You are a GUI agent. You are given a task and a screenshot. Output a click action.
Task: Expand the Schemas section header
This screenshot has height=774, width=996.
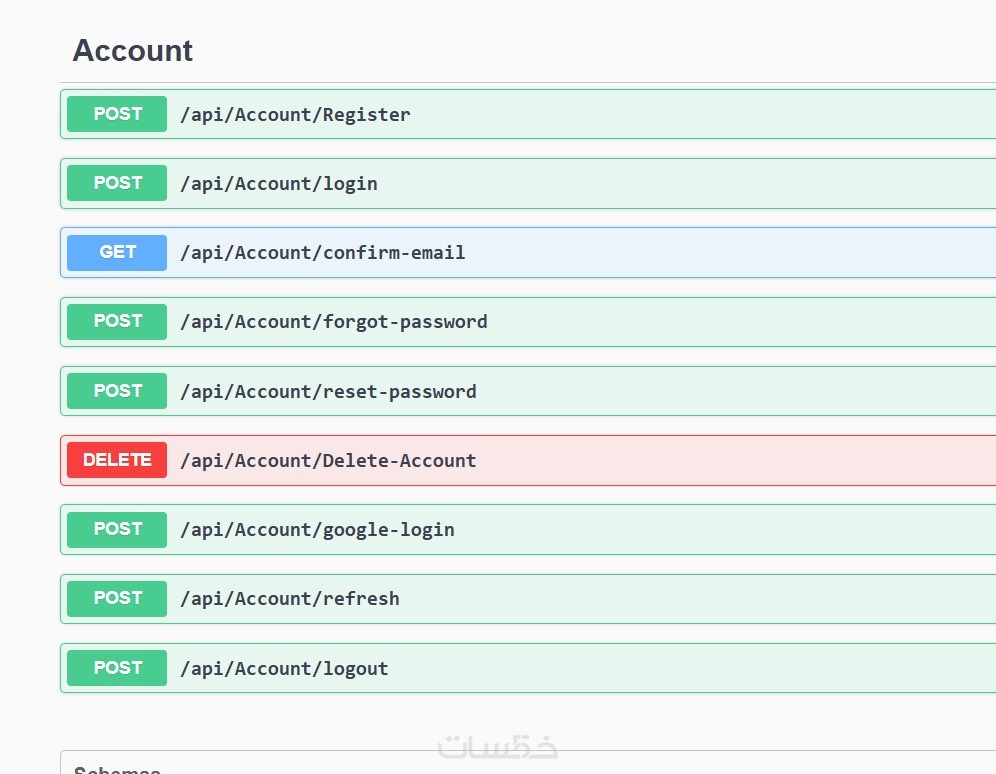pos(118,768)
